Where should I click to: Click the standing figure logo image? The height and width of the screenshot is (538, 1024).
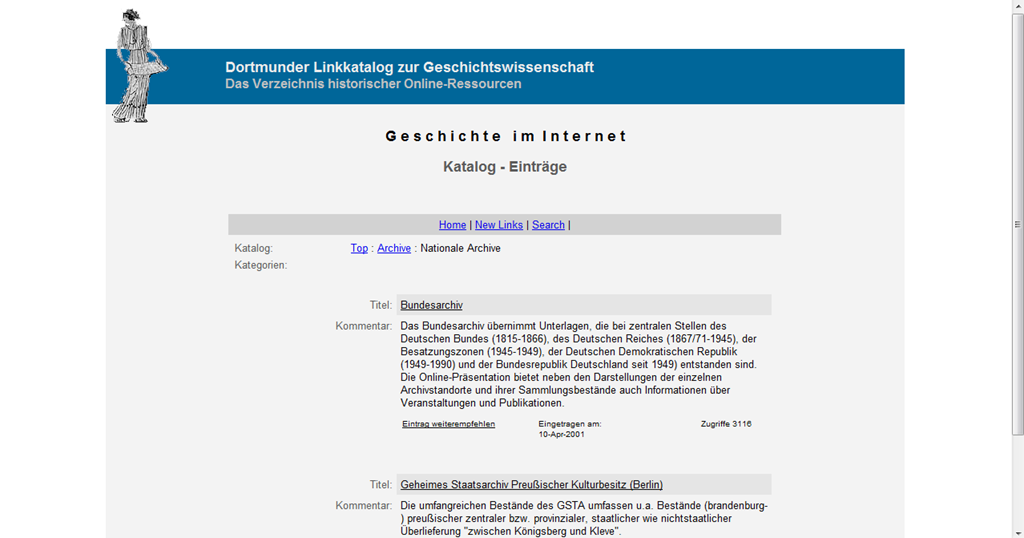pos(139,66)
